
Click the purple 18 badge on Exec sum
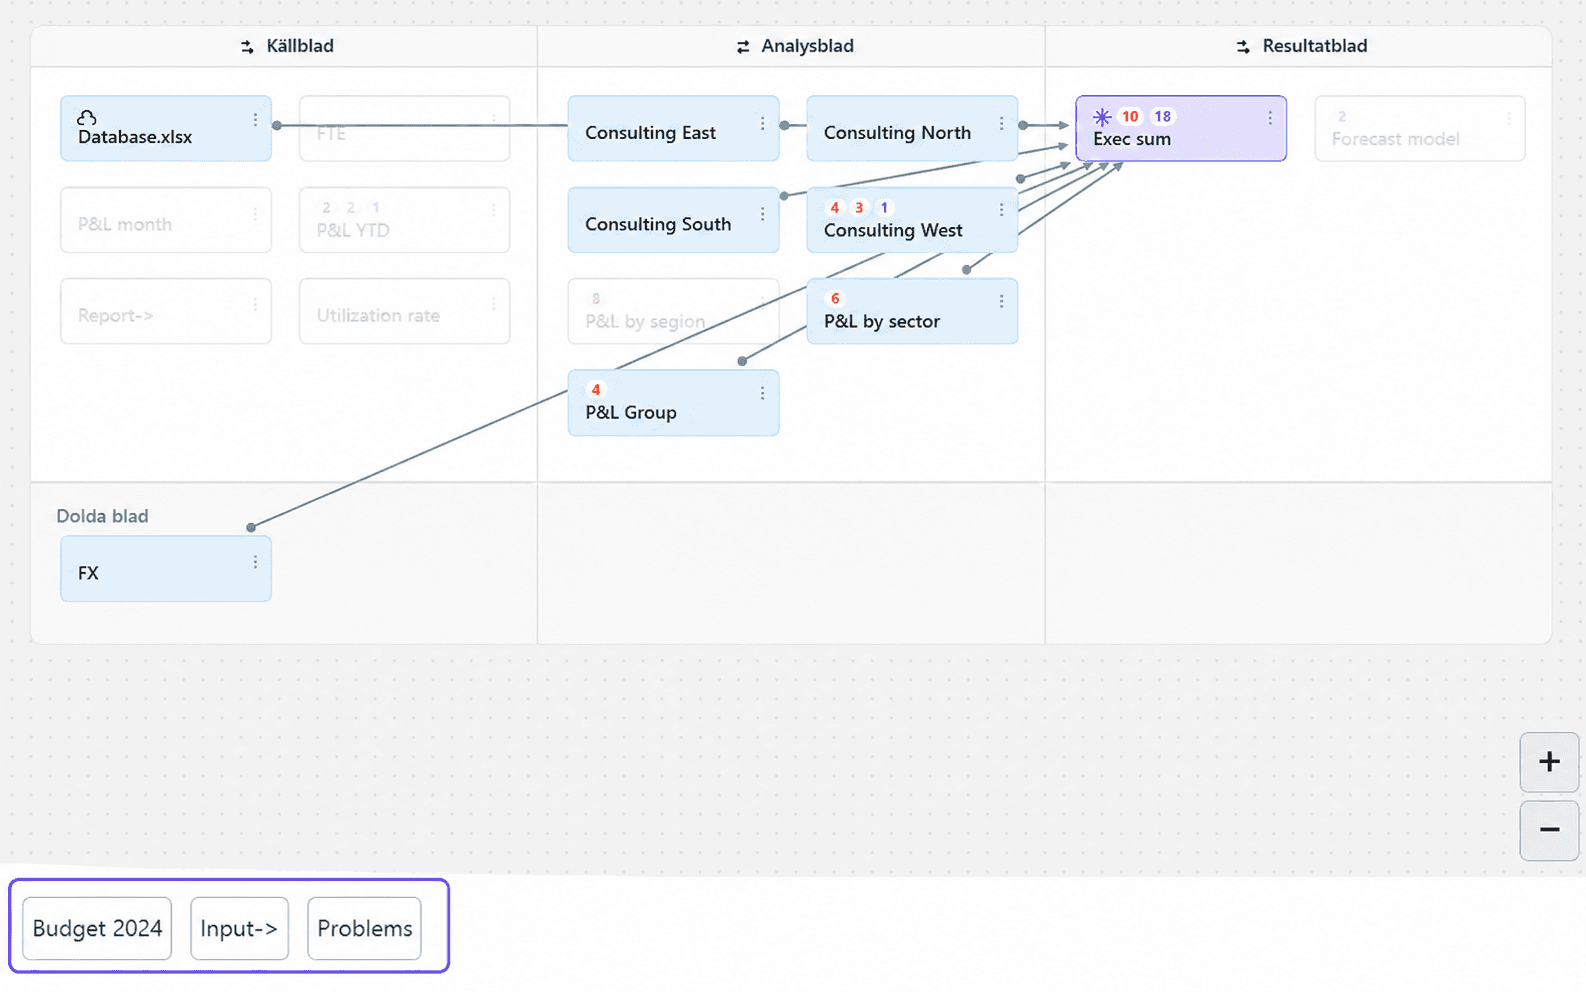pos(1162,116)
